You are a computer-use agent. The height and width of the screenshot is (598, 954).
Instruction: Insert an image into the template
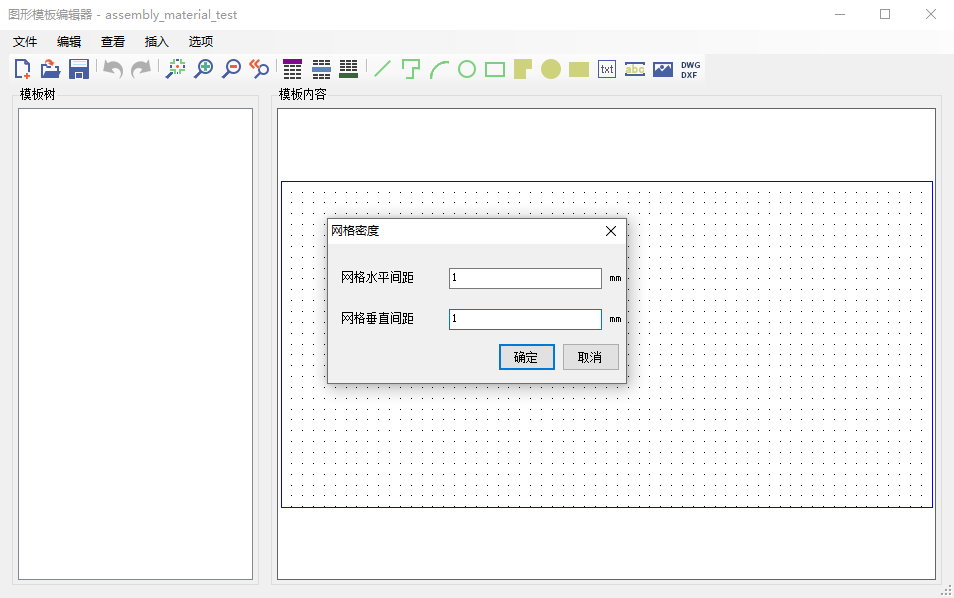click(663, 69)
